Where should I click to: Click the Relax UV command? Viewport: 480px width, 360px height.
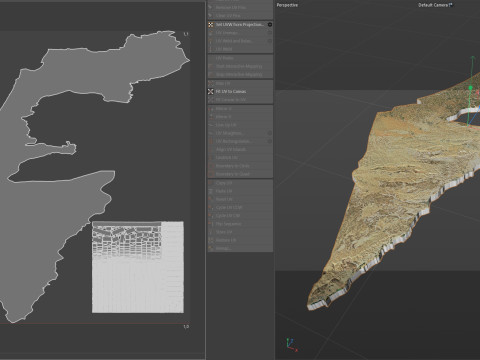pos(240,83)
